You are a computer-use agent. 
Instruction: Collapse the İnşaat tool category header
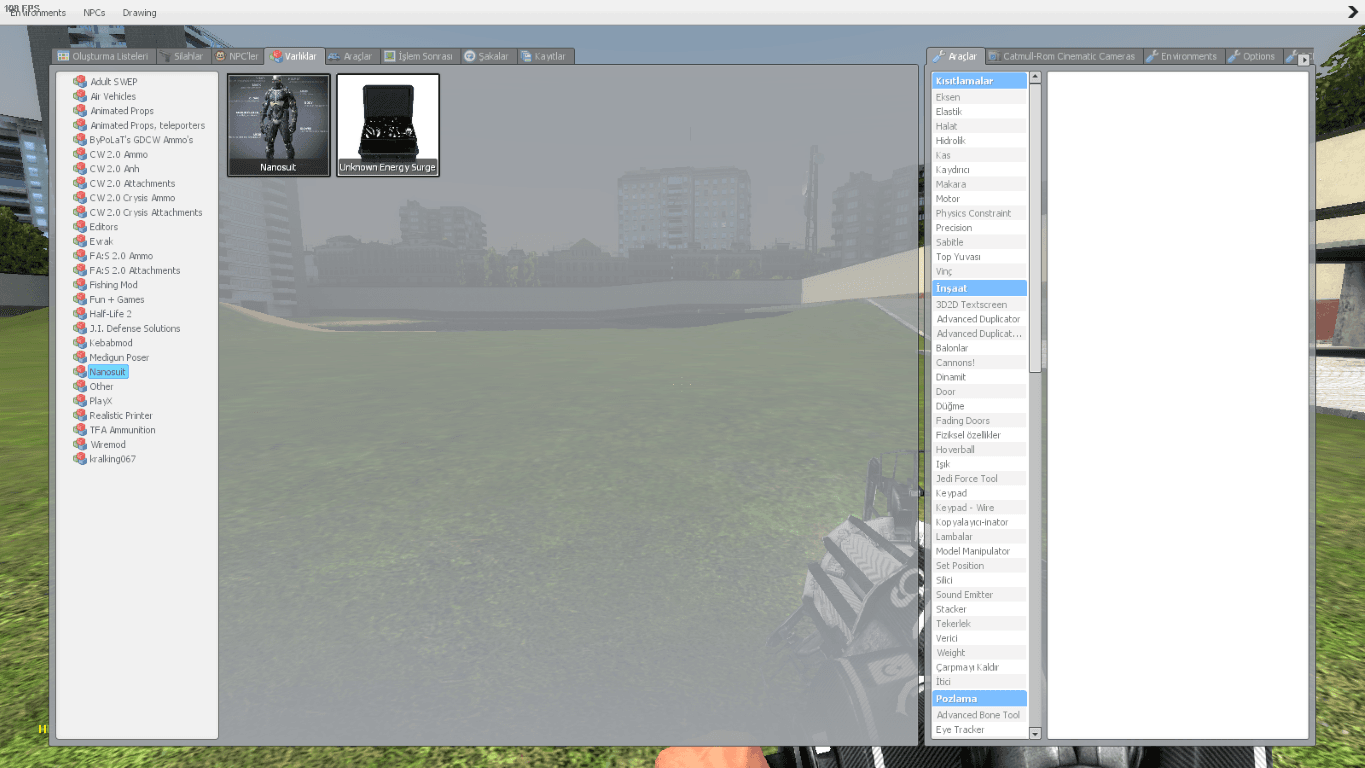pos(979,288)
